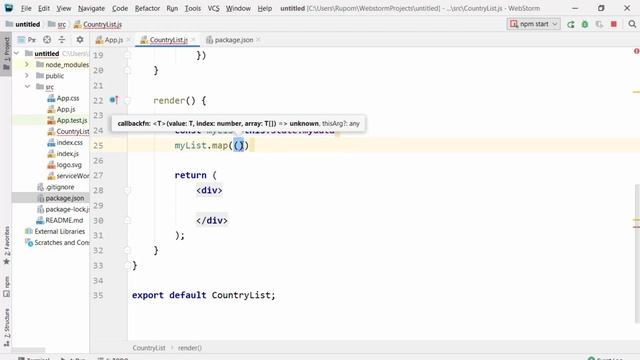Open the Structure tool window stripe button

coord(6,328)
